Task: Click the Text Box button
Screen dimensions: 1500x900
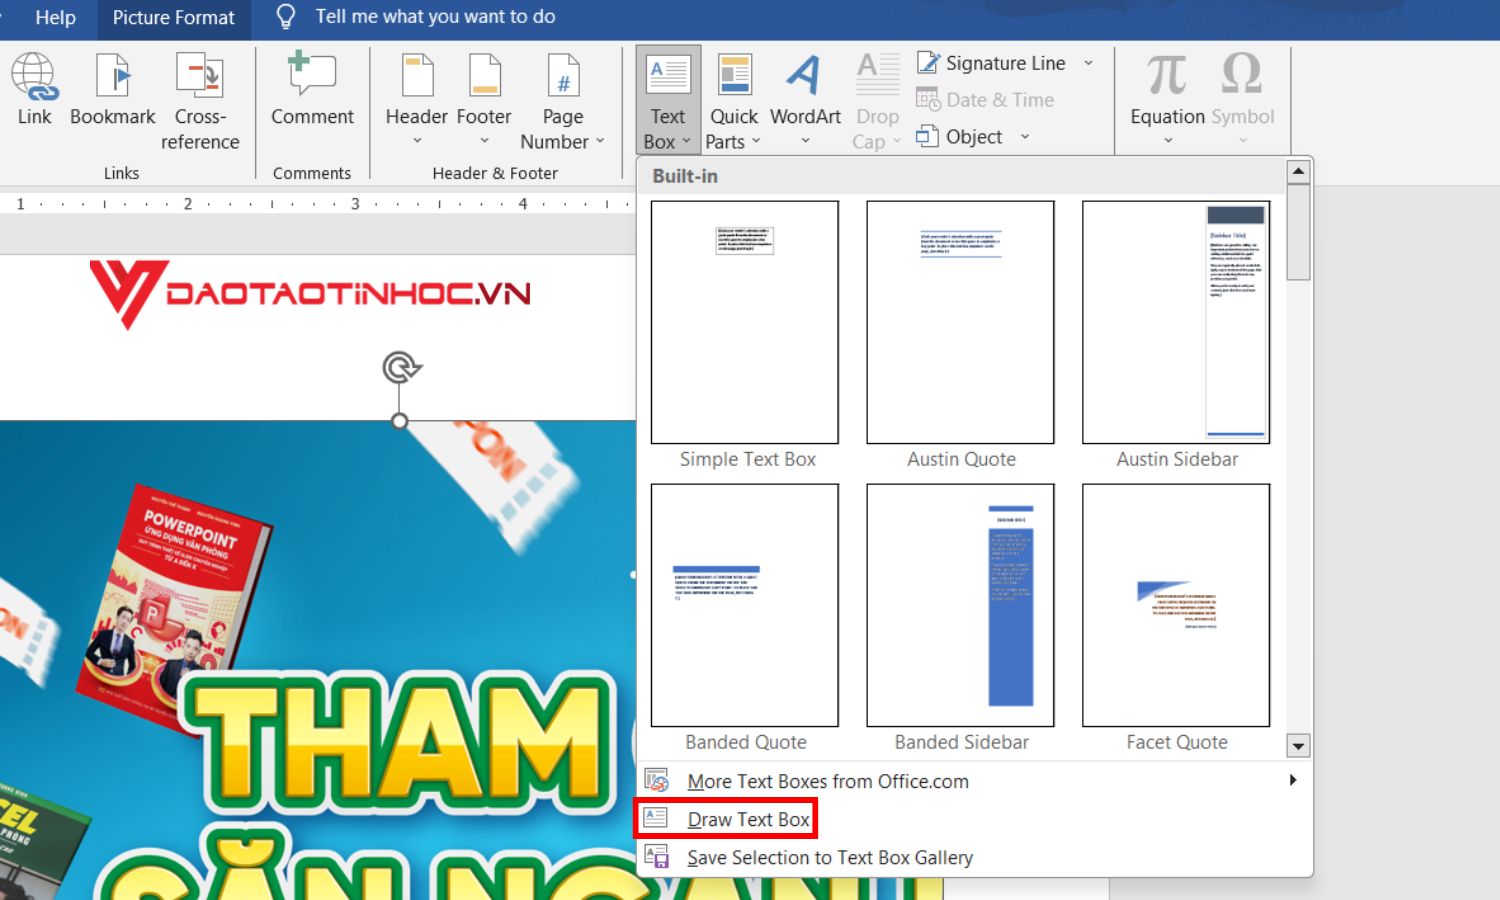Action: pos(668,101)
